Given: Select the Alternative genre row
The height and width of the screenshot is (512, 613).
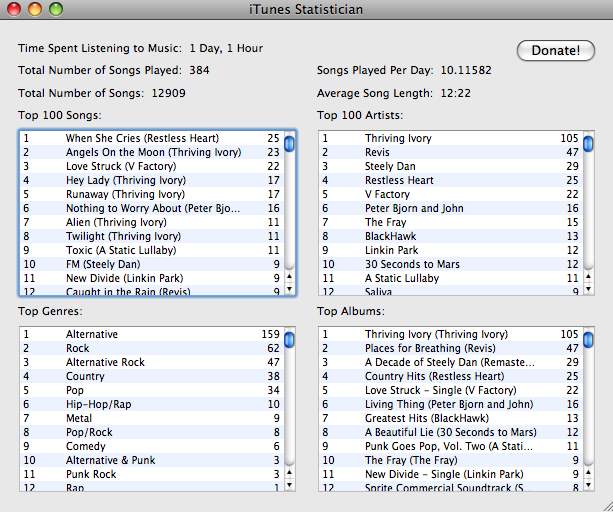Looking at the screenshot, I should tap(152, 334).
